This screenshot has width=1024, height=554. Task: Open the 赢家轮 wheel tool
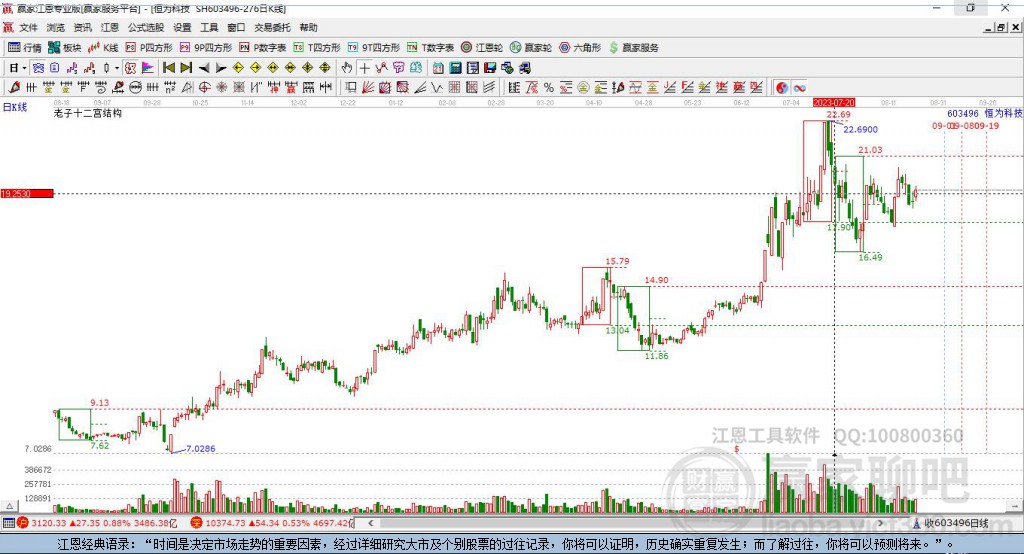pyautogui.click(x=531, y=48)
